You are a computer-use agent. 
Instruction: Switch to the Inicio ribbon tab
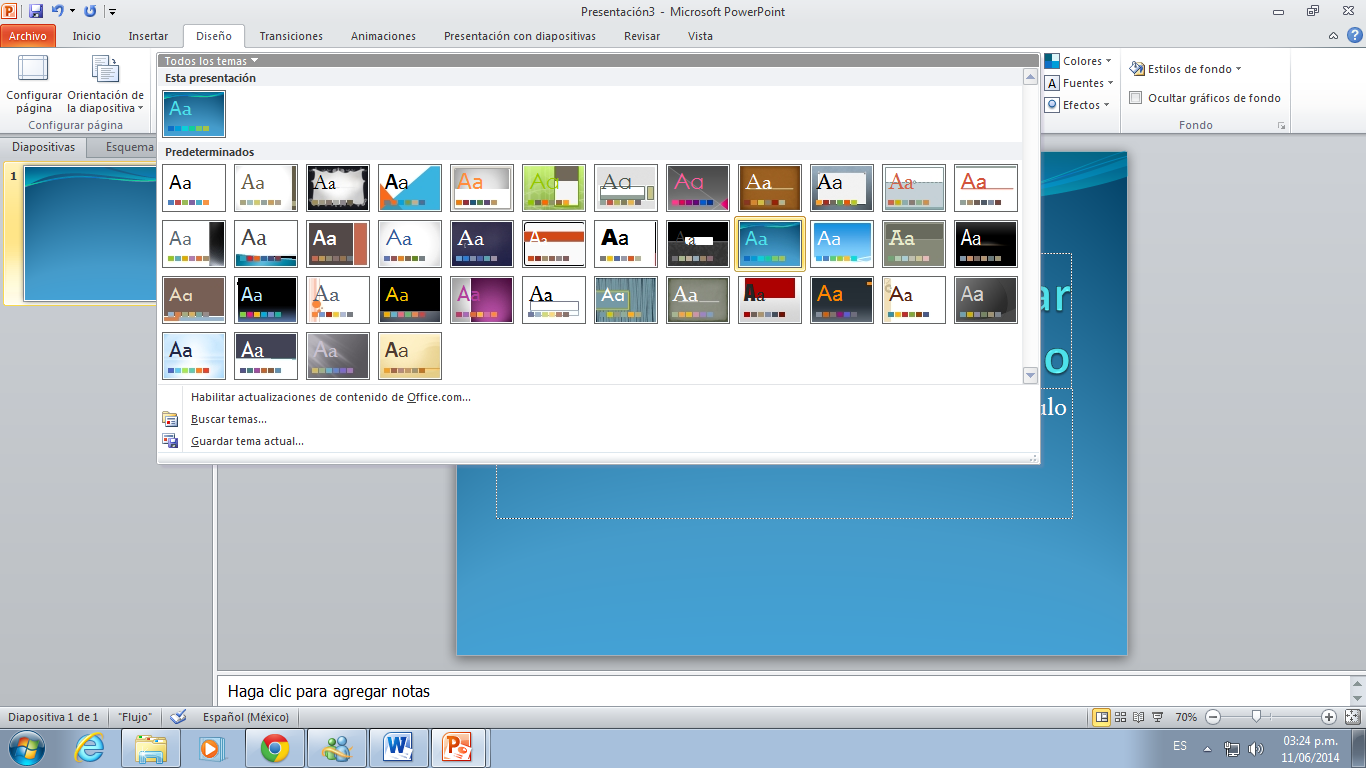pyautogui.click(x=87, y=36)
